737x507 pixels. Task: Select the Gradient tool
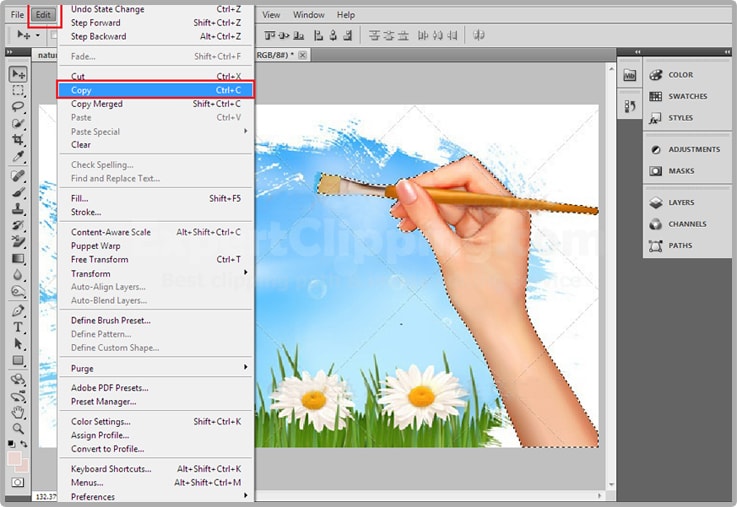(x=18, y=258)
